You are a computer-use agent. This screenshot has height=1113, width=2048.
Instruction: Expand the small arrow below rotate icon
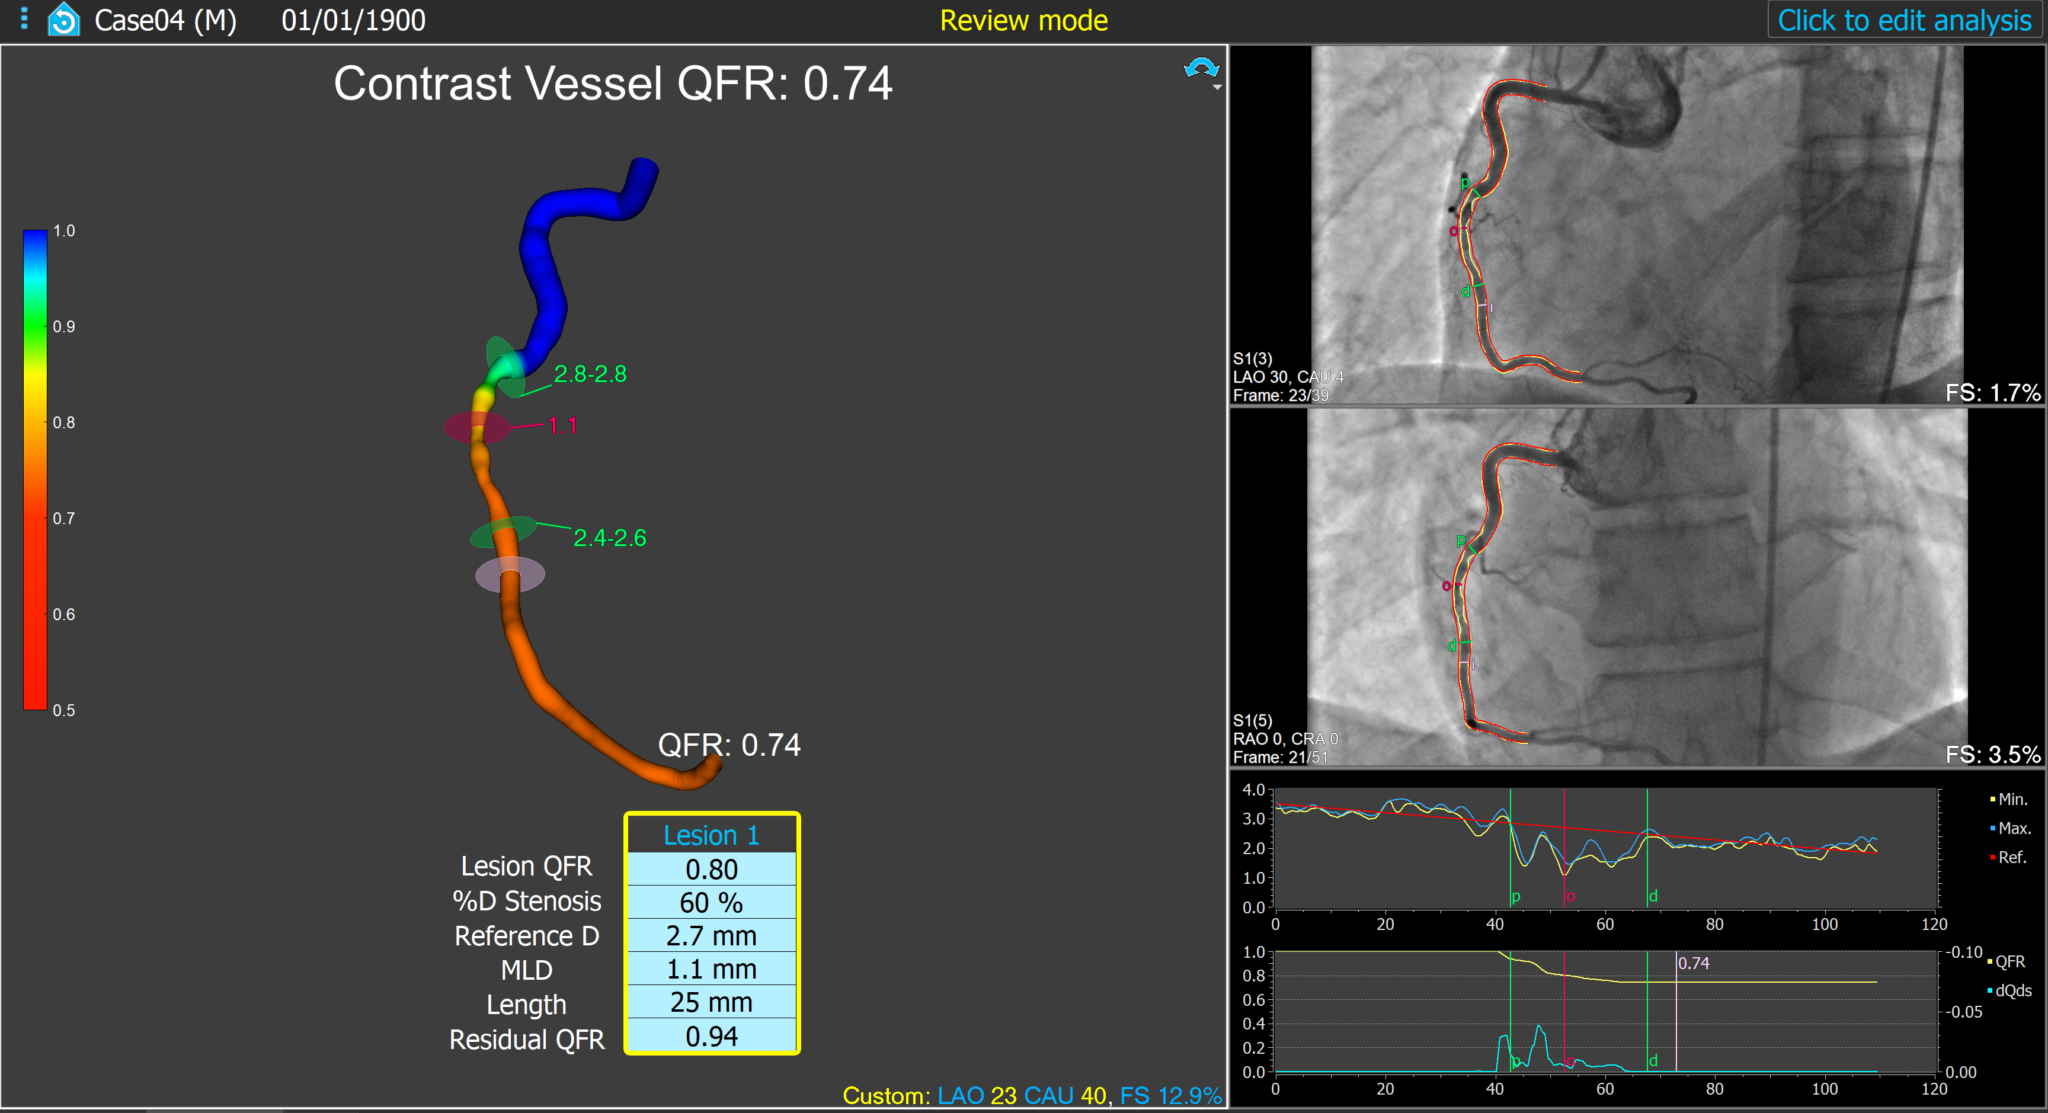[x=1217, y=88]
